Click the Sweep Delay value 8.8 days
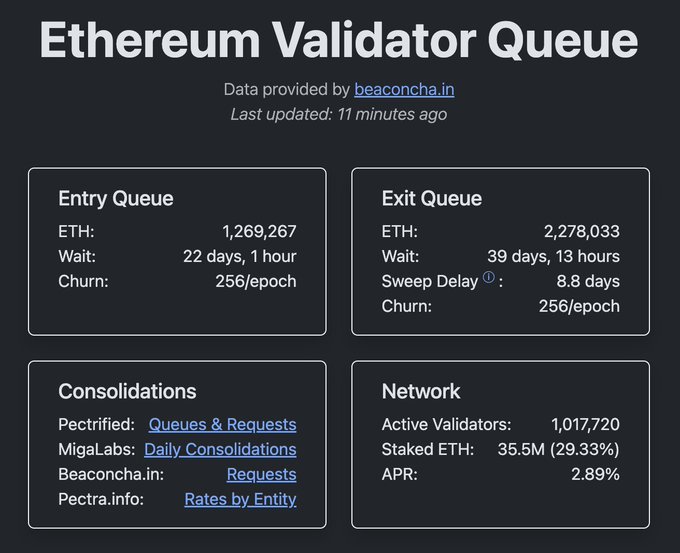Viewport: 680px width, 553px height. click(x=588, y=281)
